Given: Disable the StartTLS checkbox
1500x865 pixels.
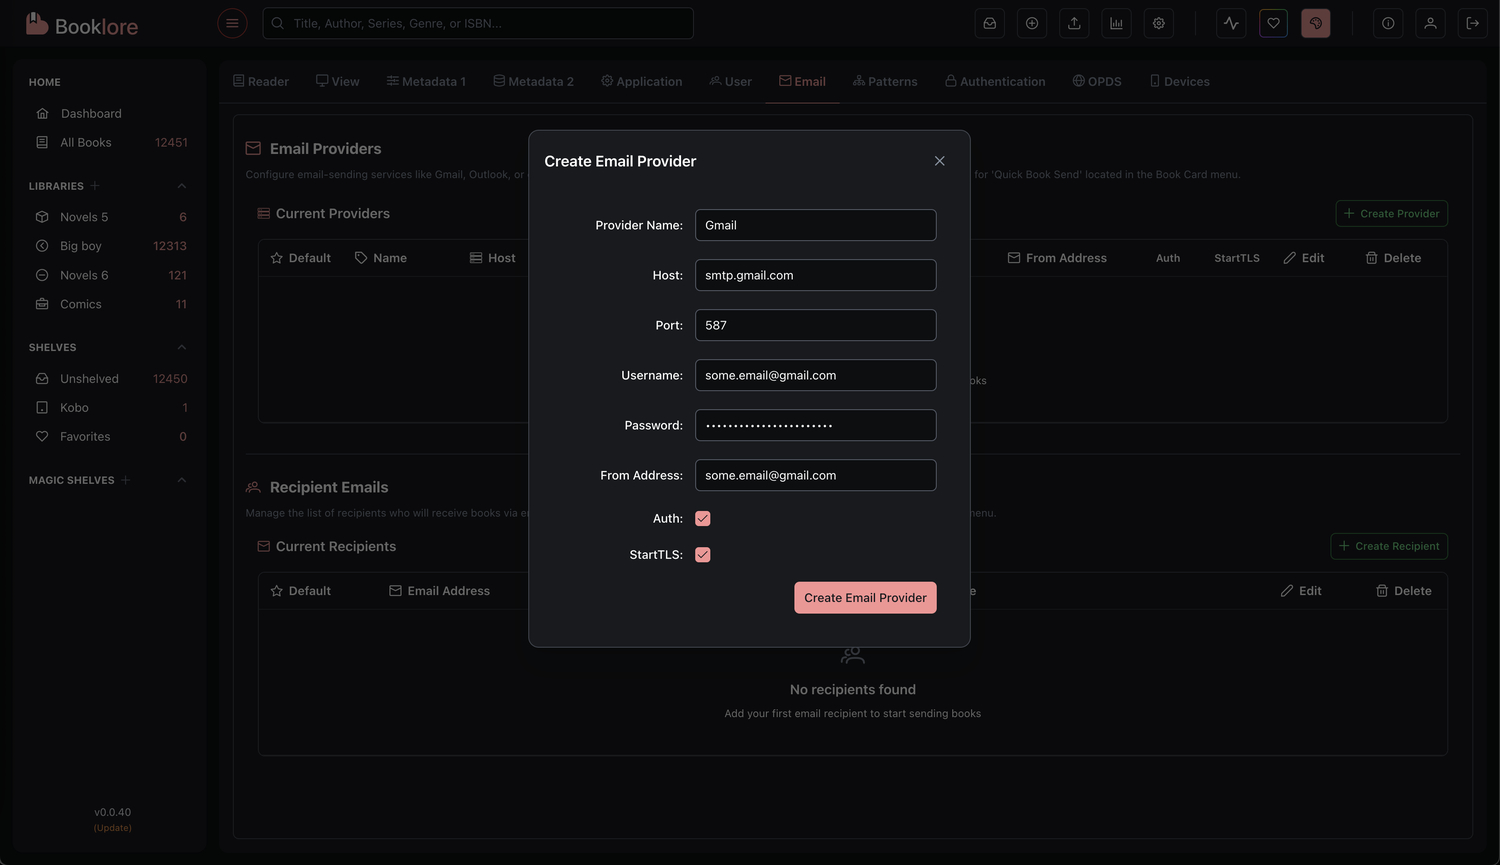Looking at the screenshot, I should point(703,554).
